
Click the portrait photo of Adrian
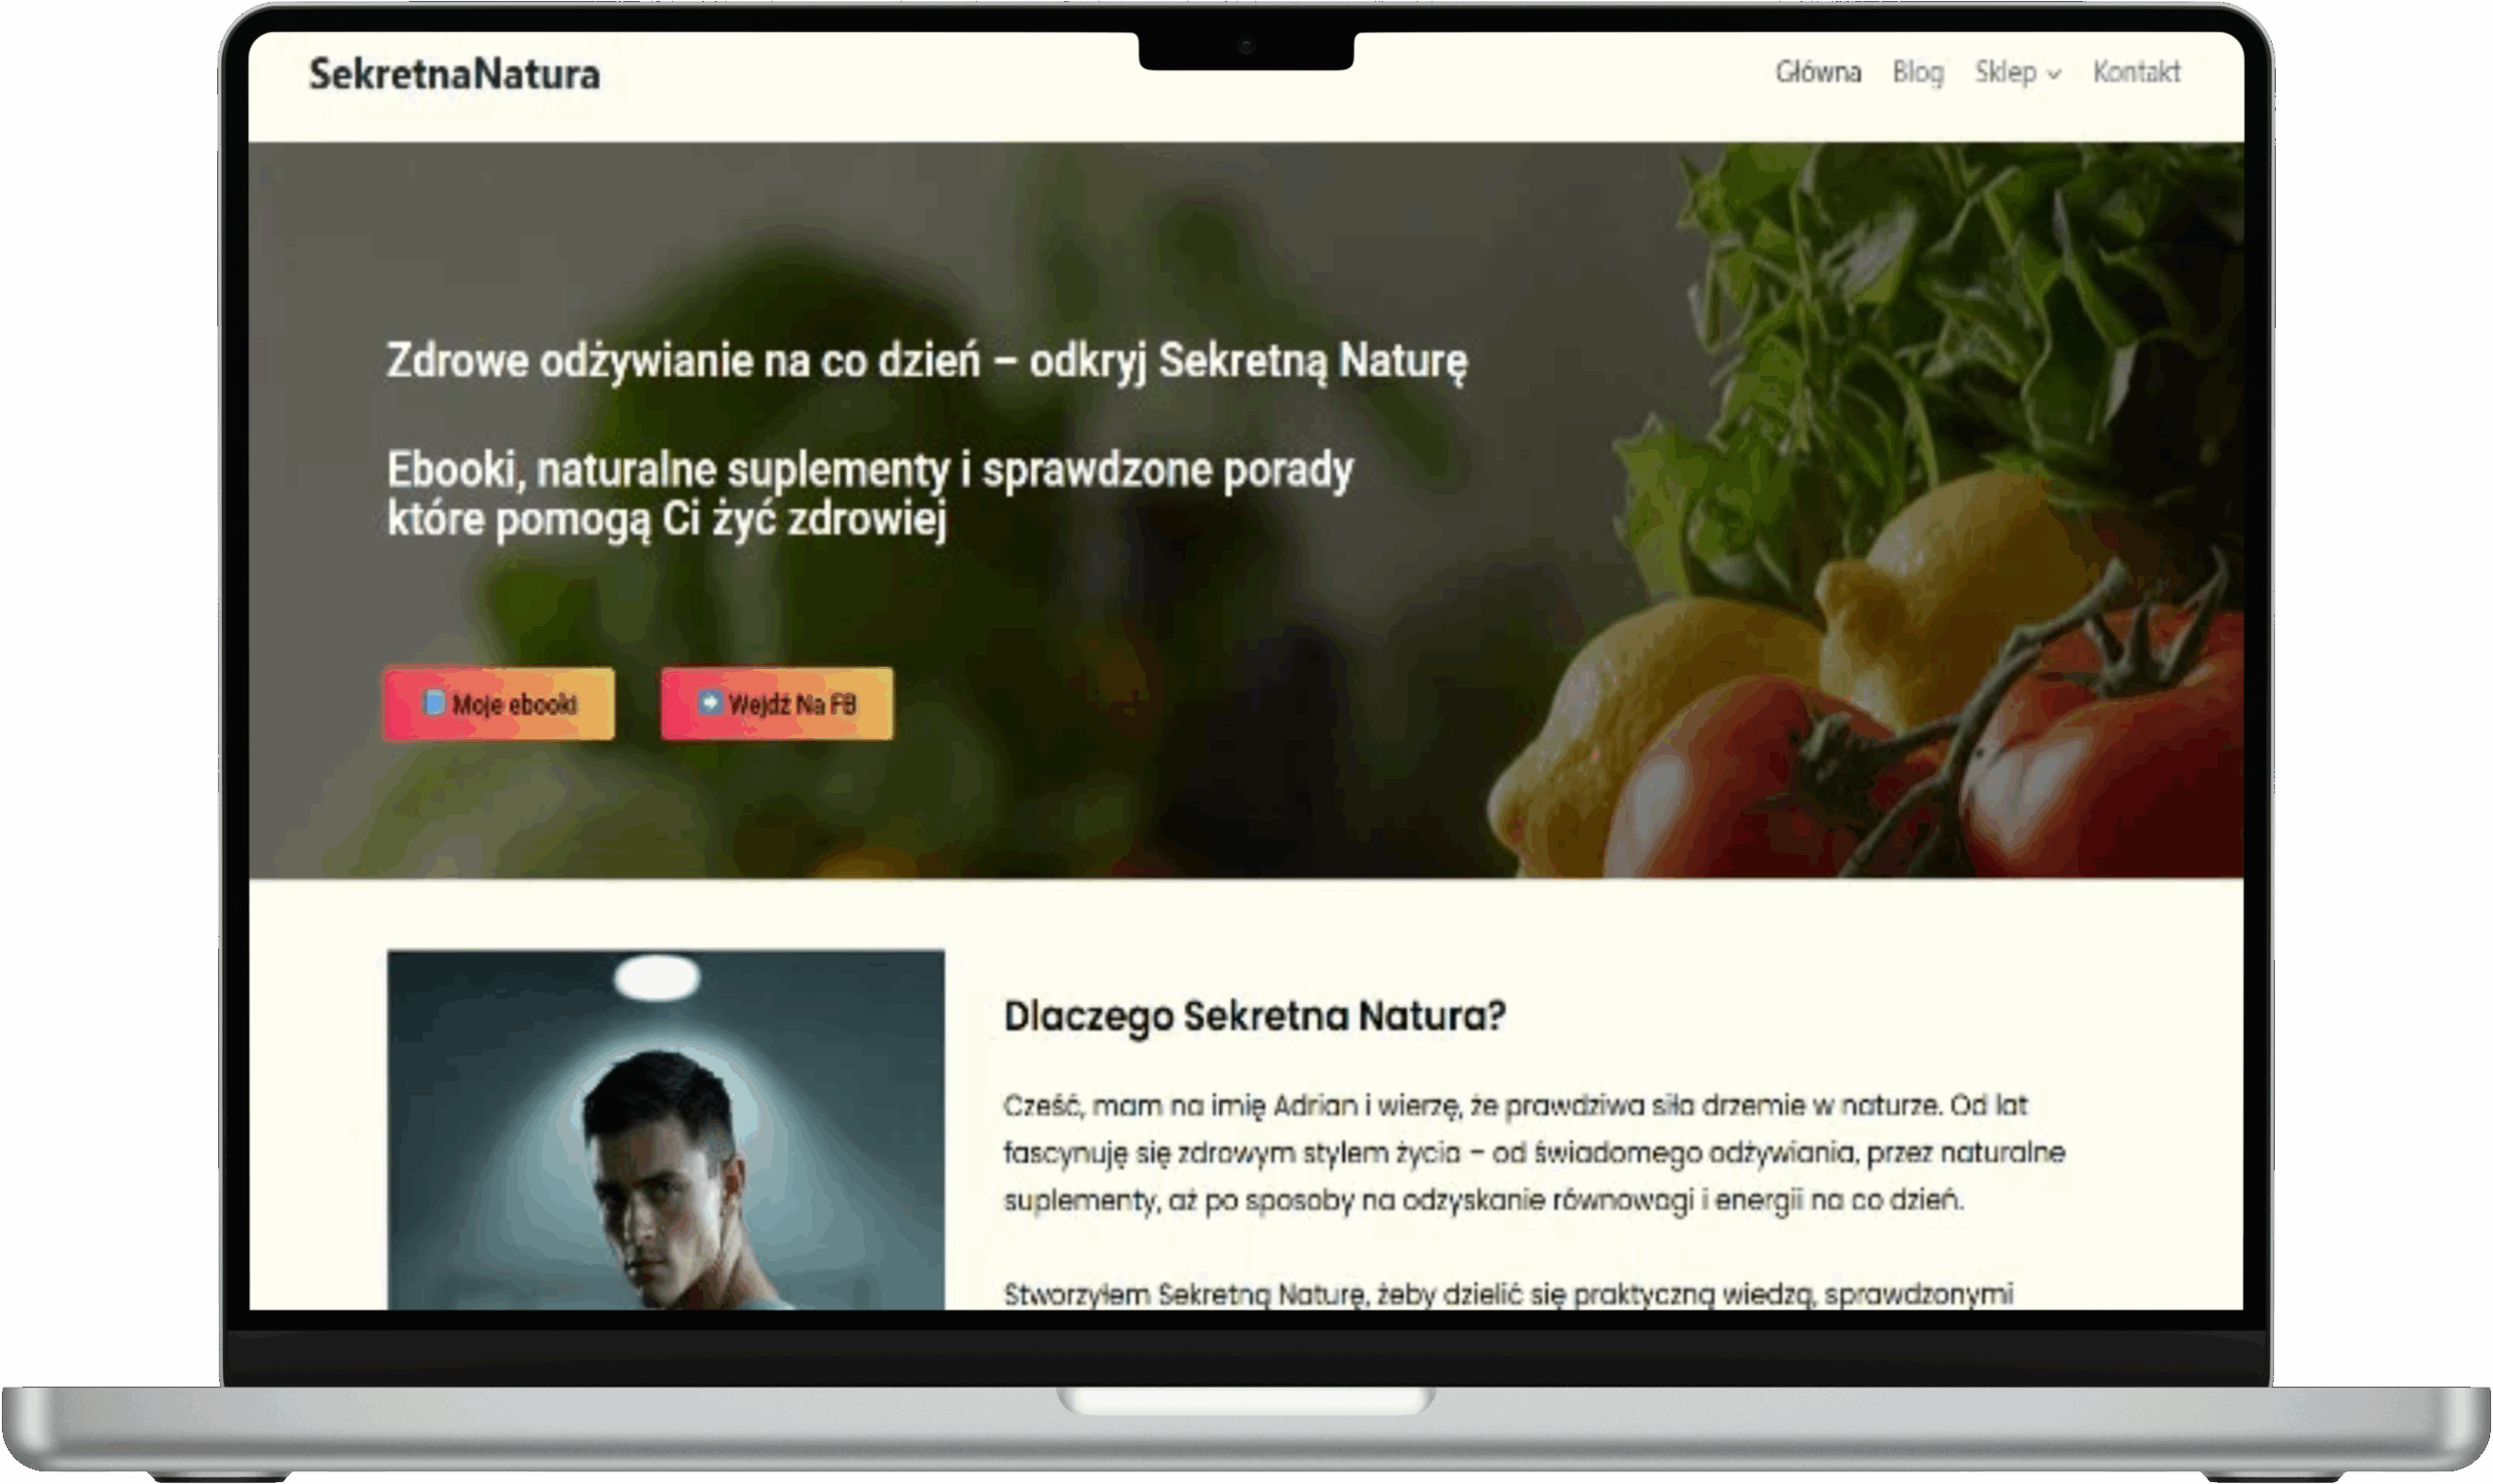(665, 1129)
